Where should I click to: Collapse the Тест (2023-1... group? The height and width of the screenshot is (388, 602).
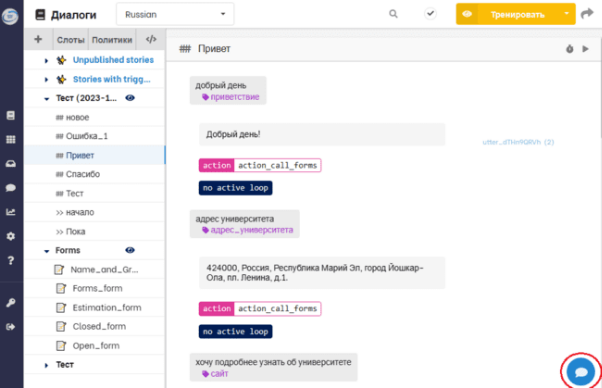46,99
